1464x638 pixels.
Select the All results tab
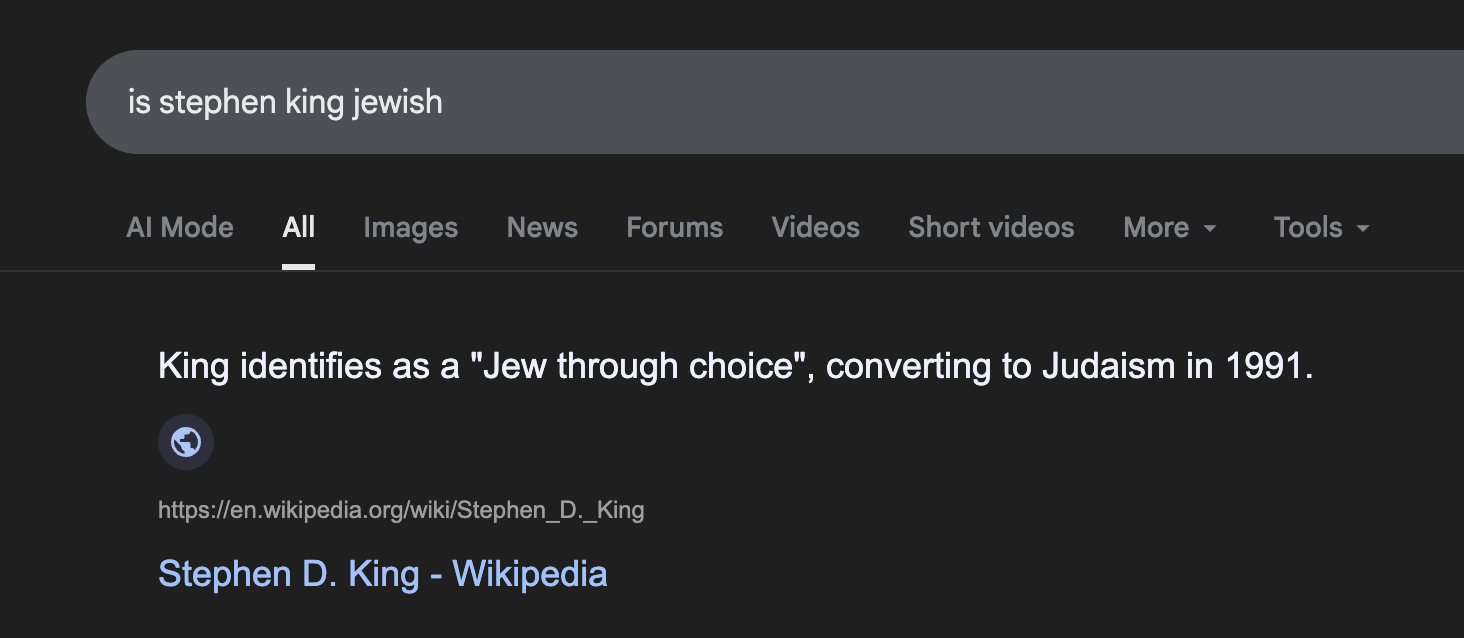tap(298, 228)
